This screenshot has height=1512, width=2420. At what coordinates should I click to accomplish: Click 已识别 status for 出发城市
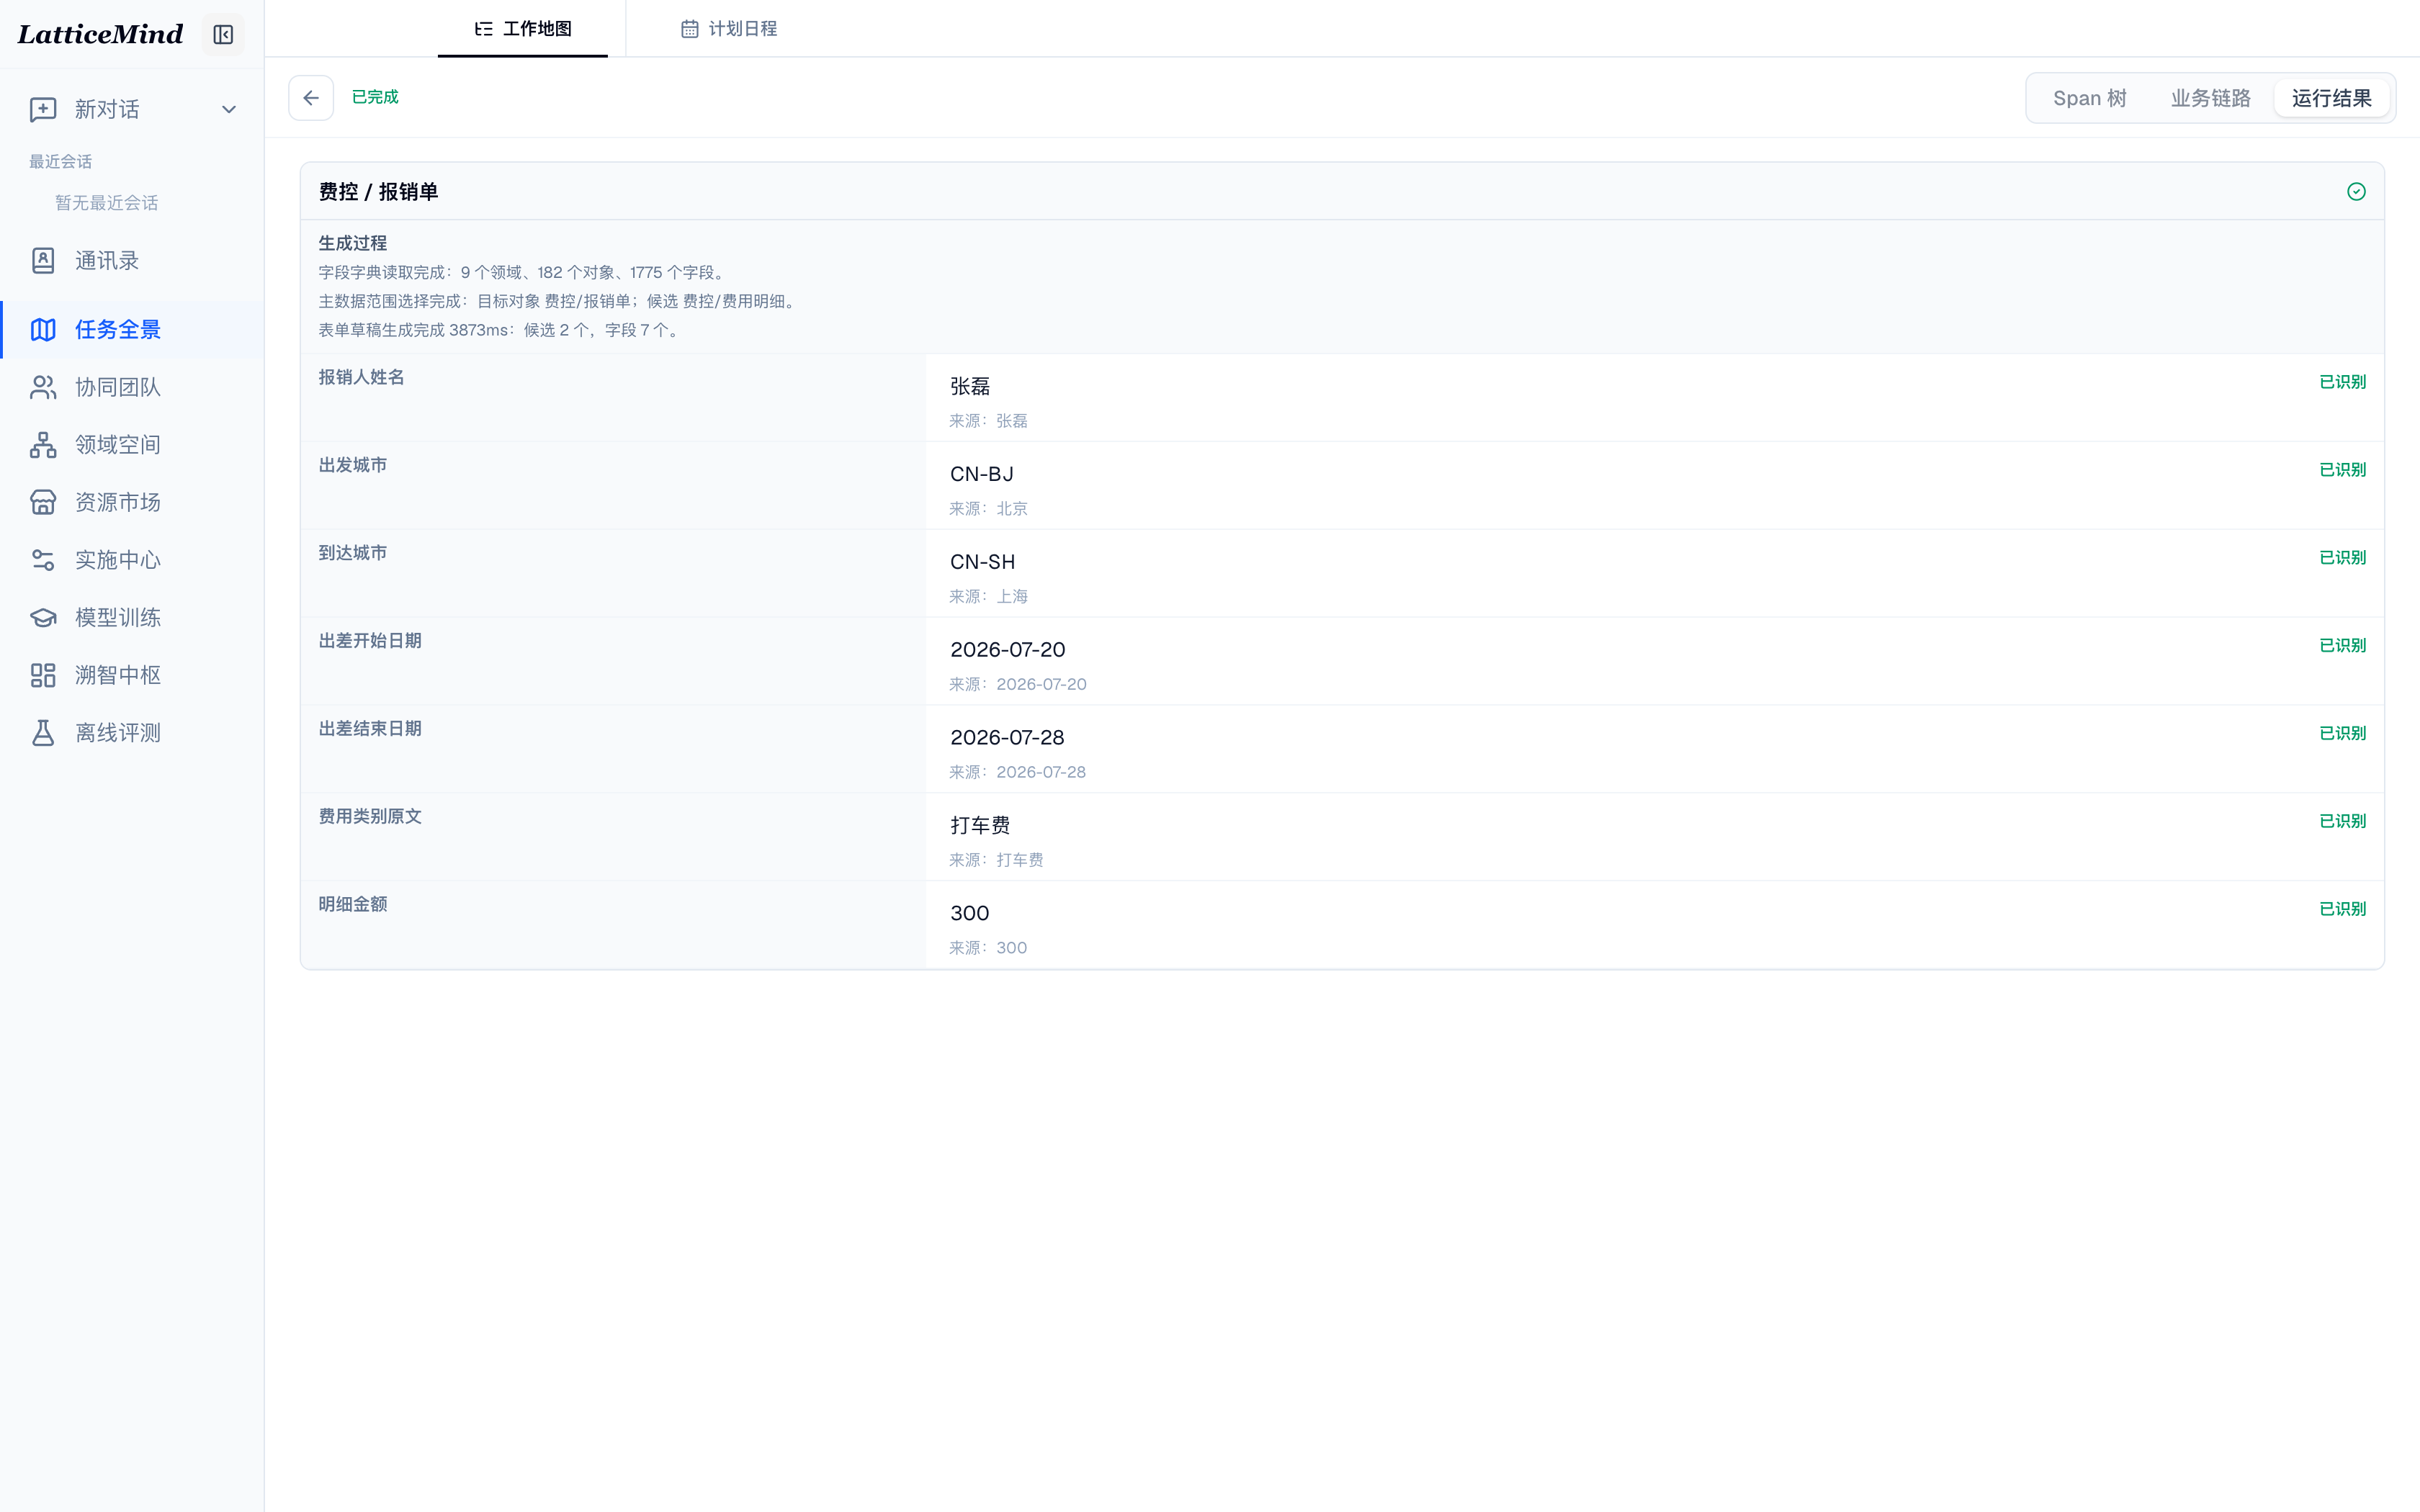[x=2342, y=470]
